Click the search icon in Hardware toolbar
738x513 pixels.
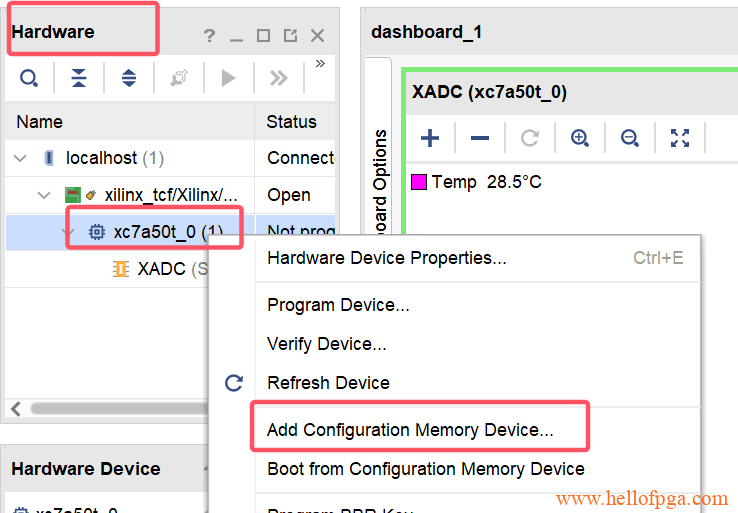coord(29,78)
